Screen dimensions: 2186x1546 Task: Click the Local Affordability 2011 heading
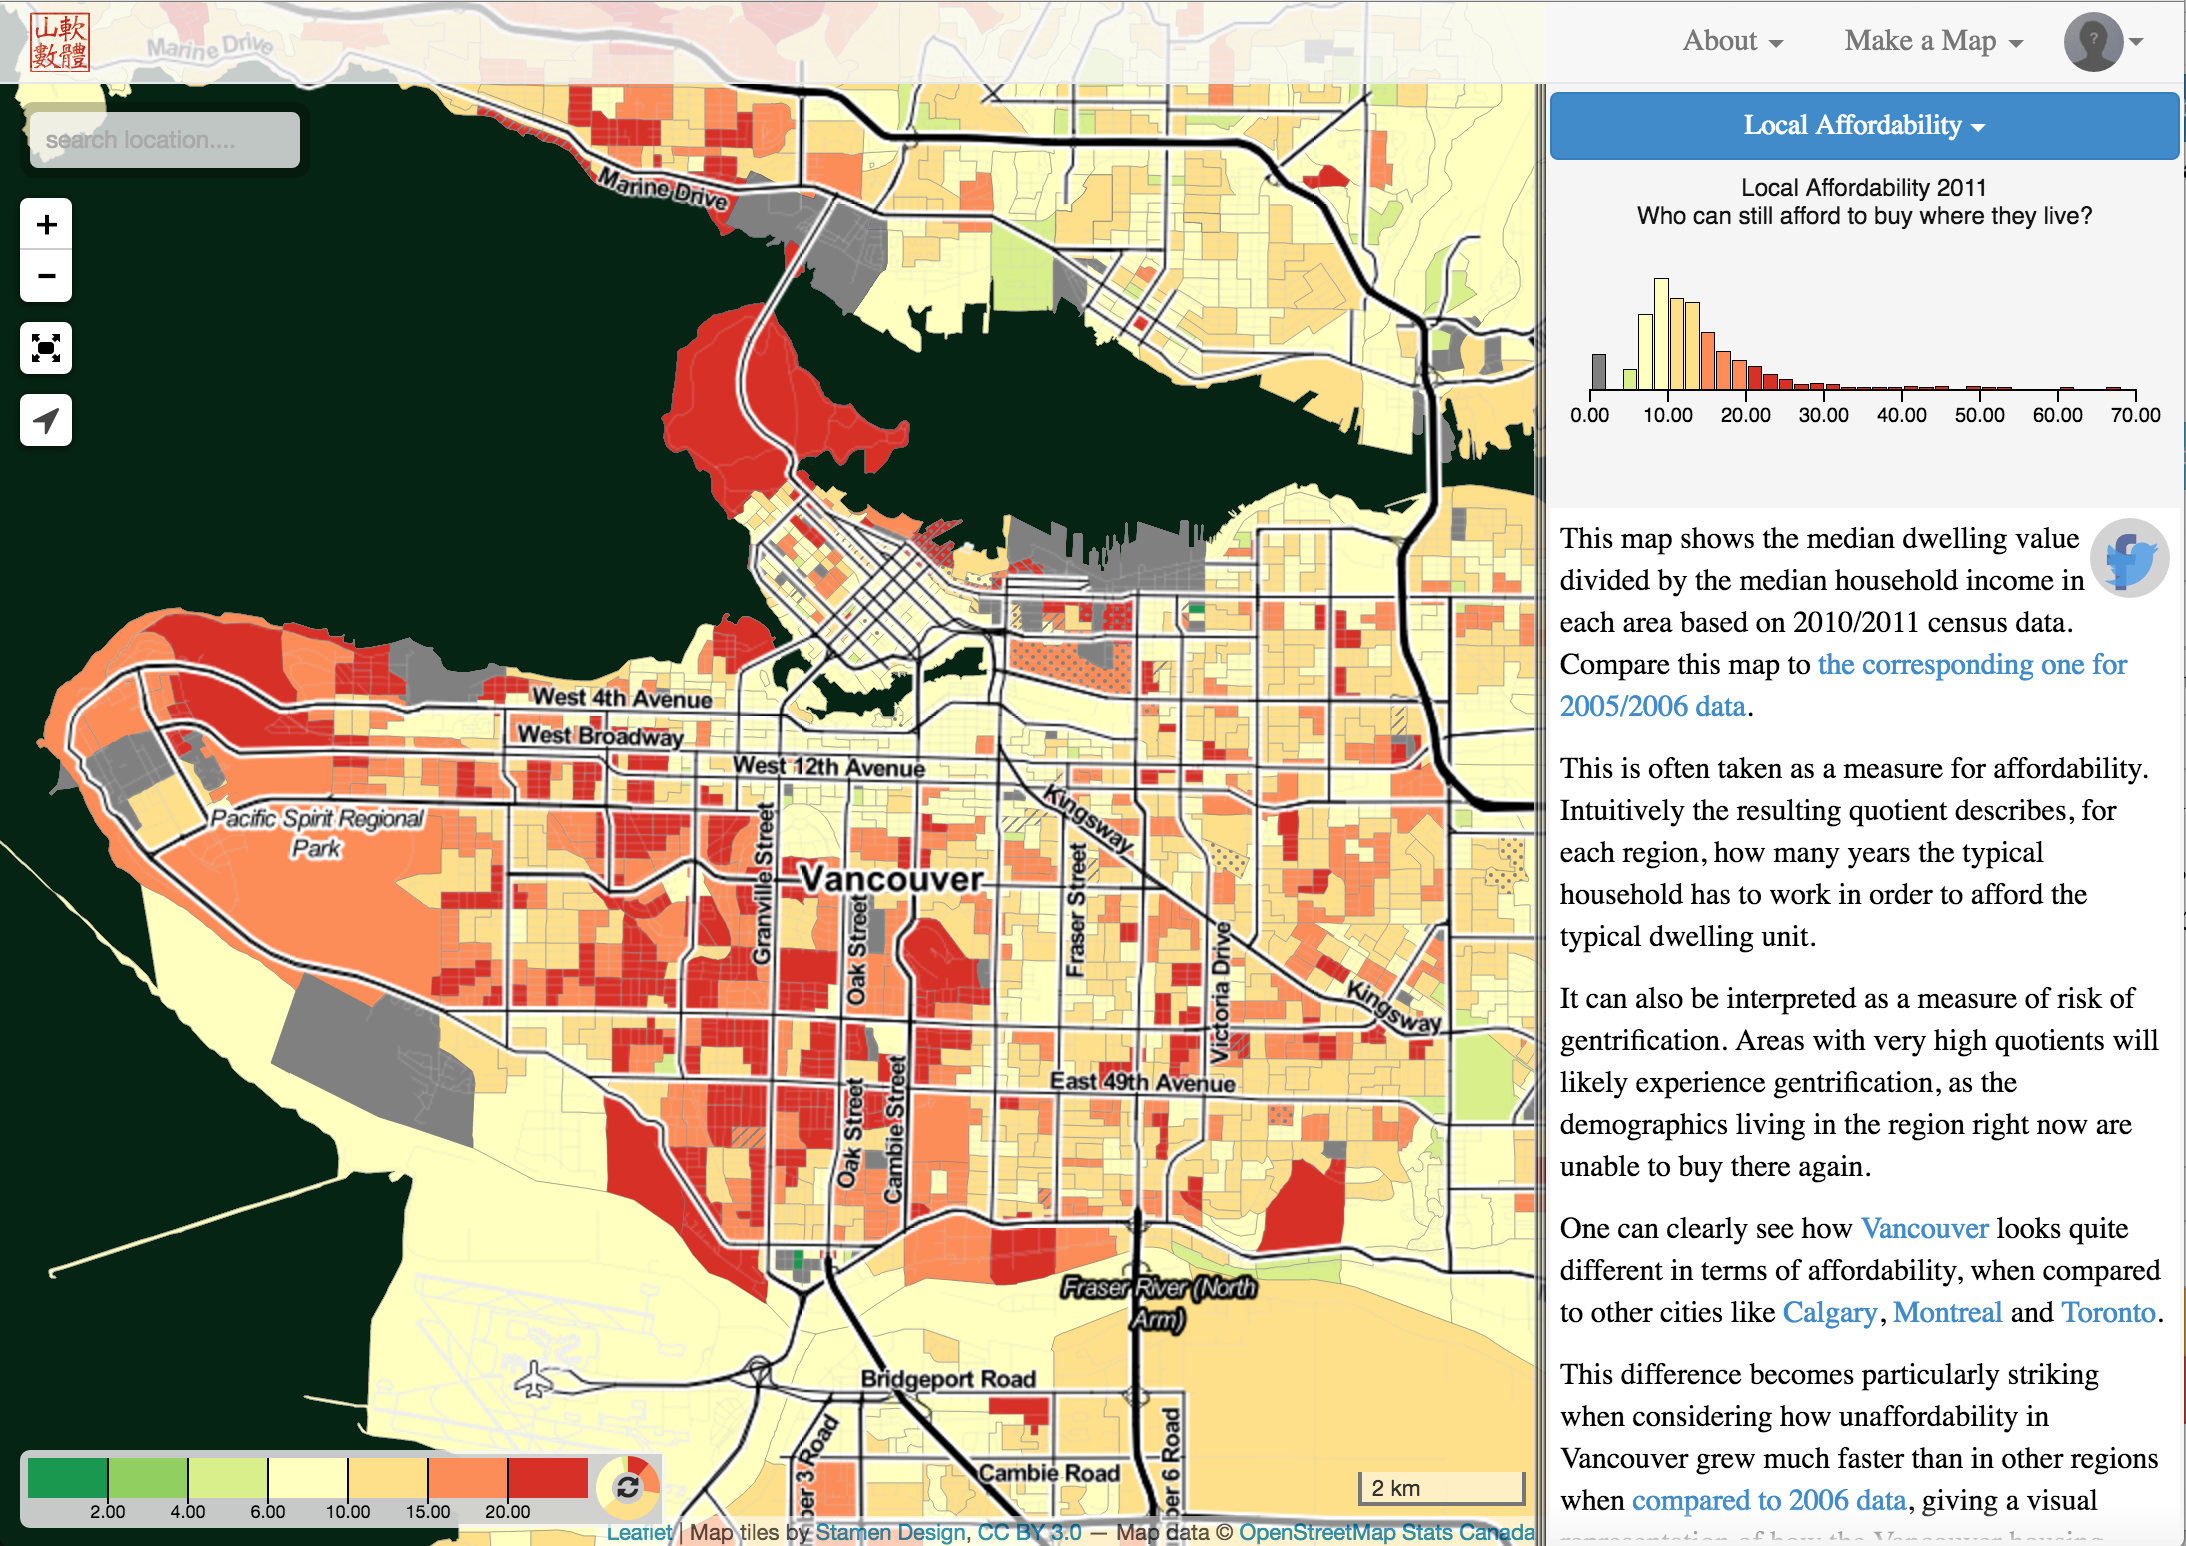point(1864,187)
